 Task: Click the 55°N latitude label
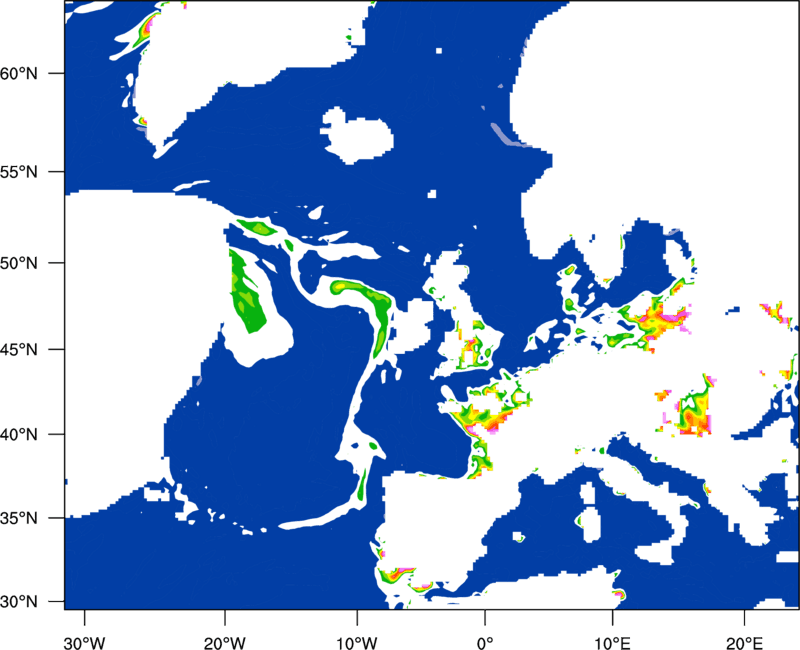(19, 172)
